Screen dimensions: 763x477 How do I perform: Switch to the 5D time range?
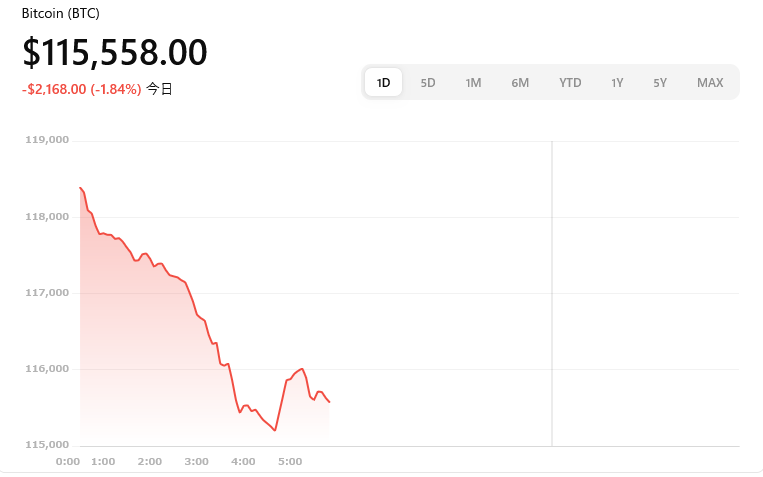click(x=428, y=83)
